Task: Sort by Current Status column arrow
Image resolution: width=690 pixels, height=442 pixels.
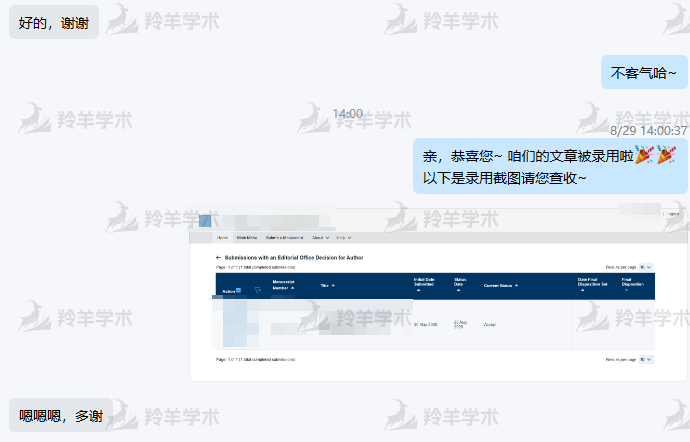Action: click(x=528, y=285)
